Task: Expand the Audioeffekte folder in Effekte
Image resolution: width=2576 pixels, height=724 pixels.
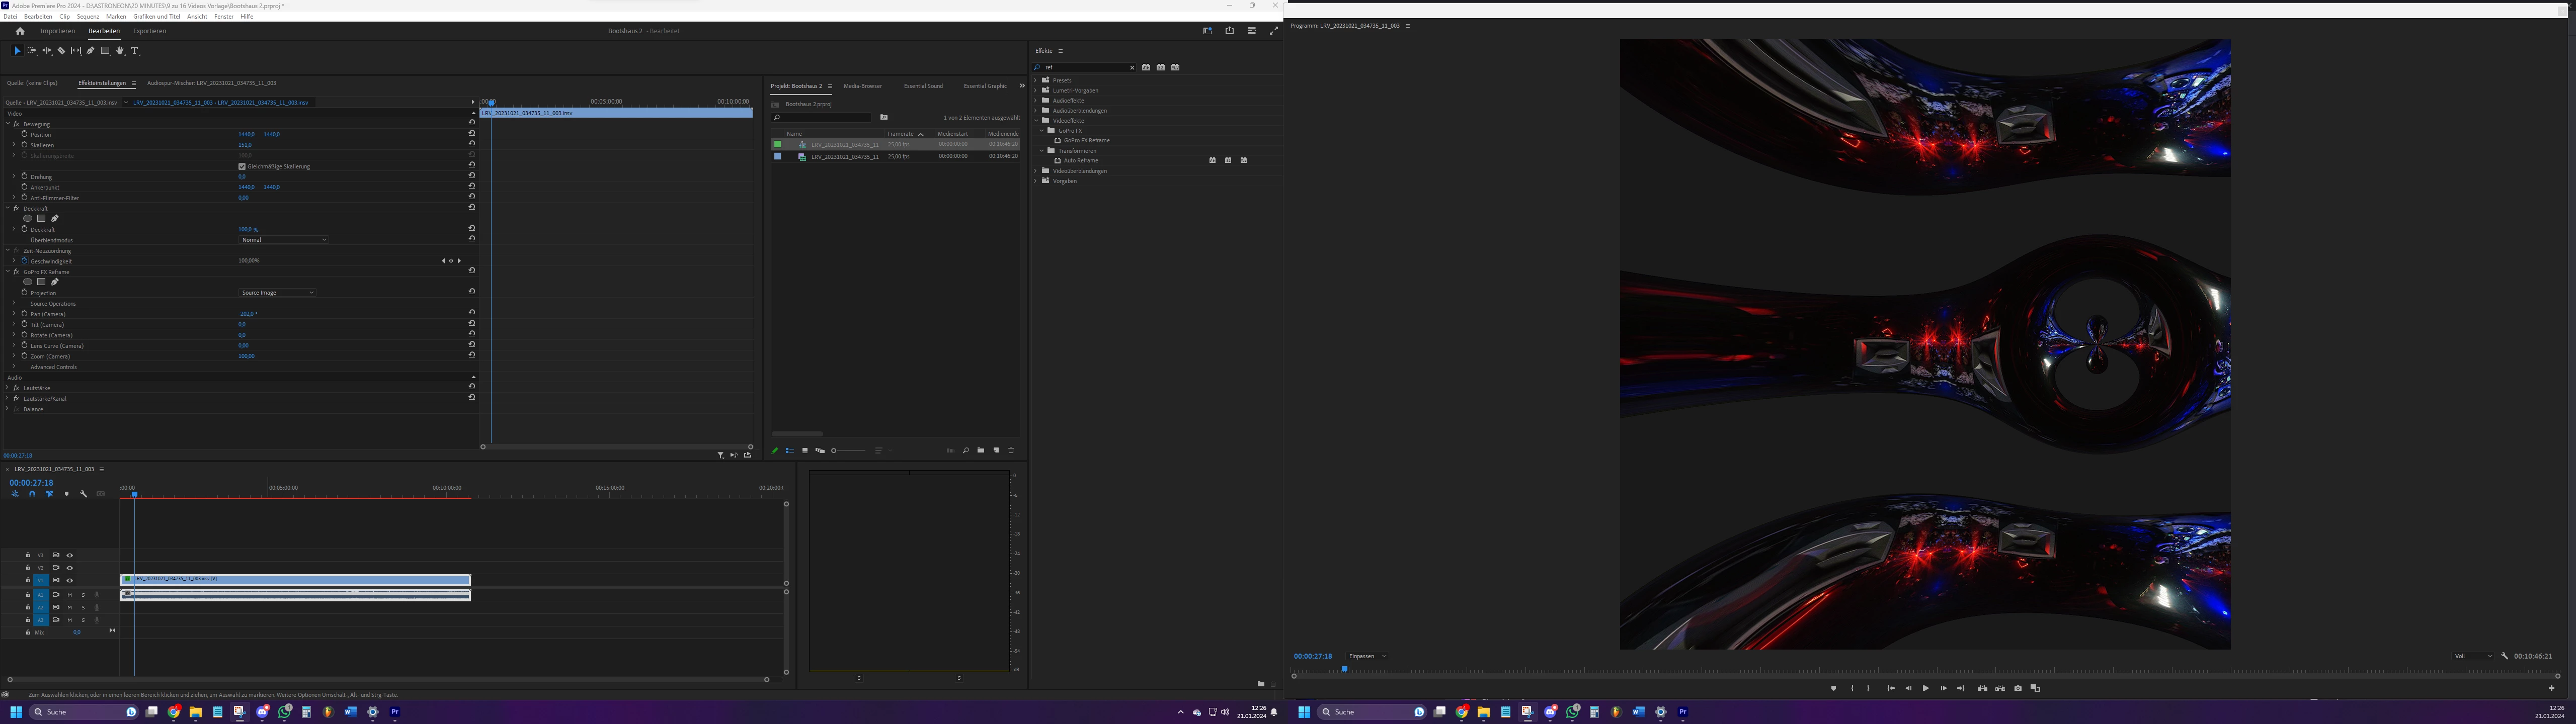Action: 1036,101
